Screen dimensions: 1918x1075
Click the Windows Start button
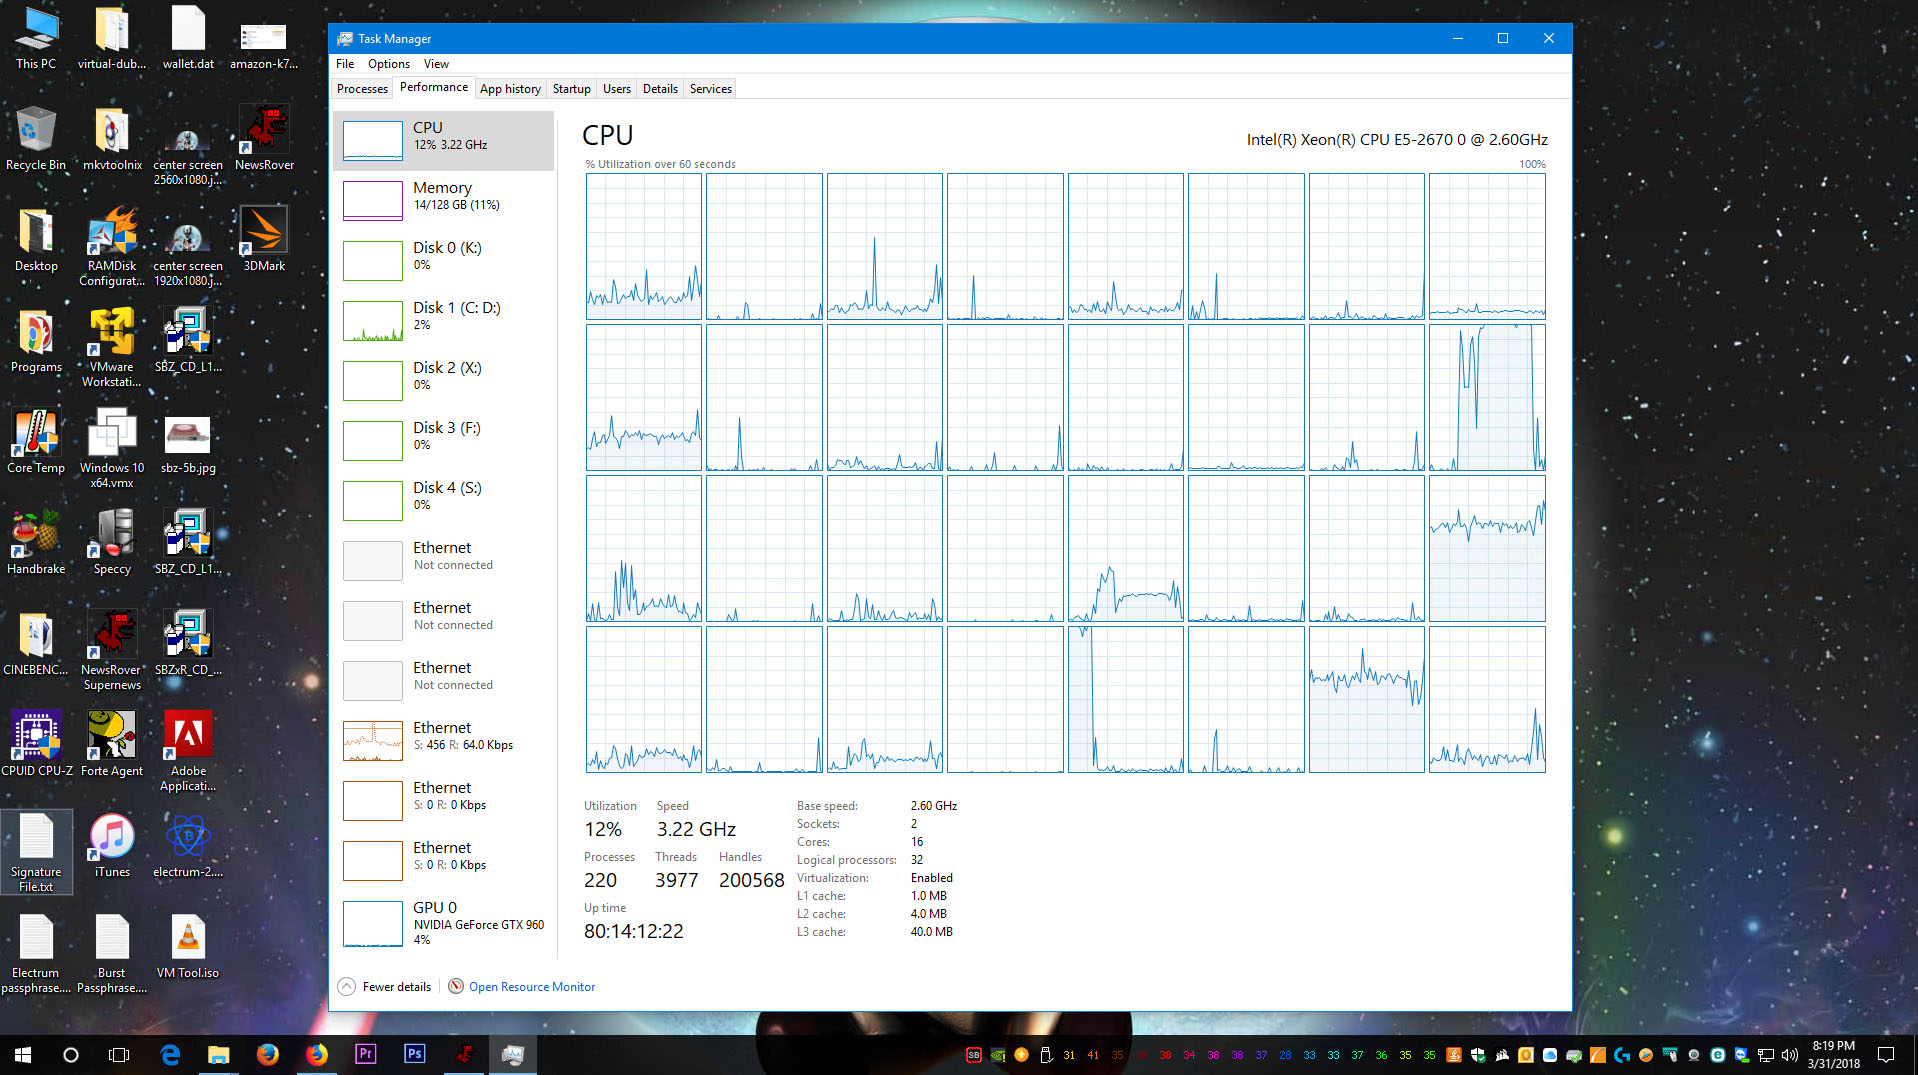coord(22,1054)
